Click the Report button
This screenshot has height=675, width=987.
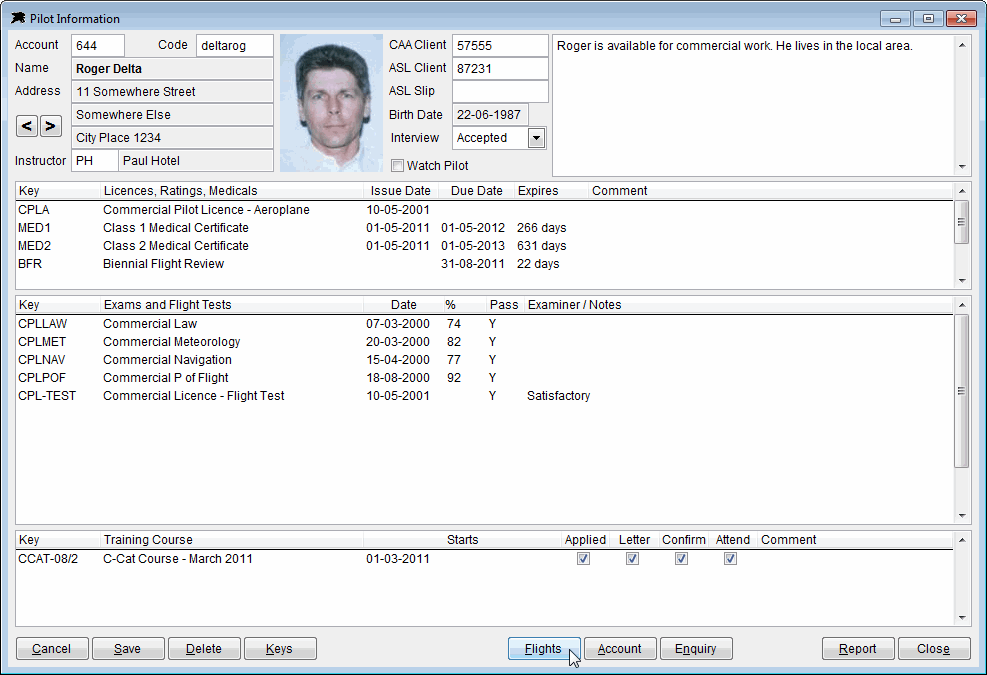(x=858, y=649)
